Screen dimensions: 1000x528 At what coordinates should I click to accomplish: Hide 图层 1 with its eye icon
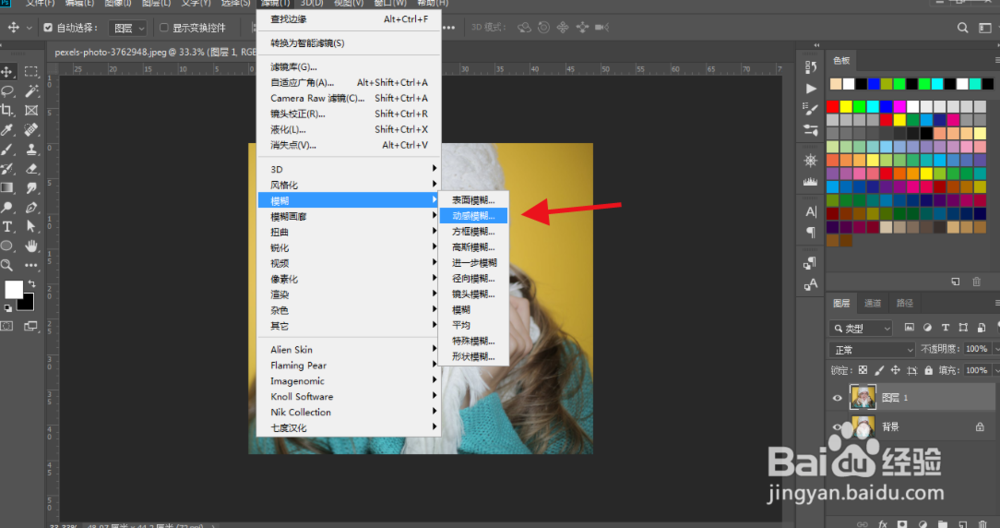837,398
